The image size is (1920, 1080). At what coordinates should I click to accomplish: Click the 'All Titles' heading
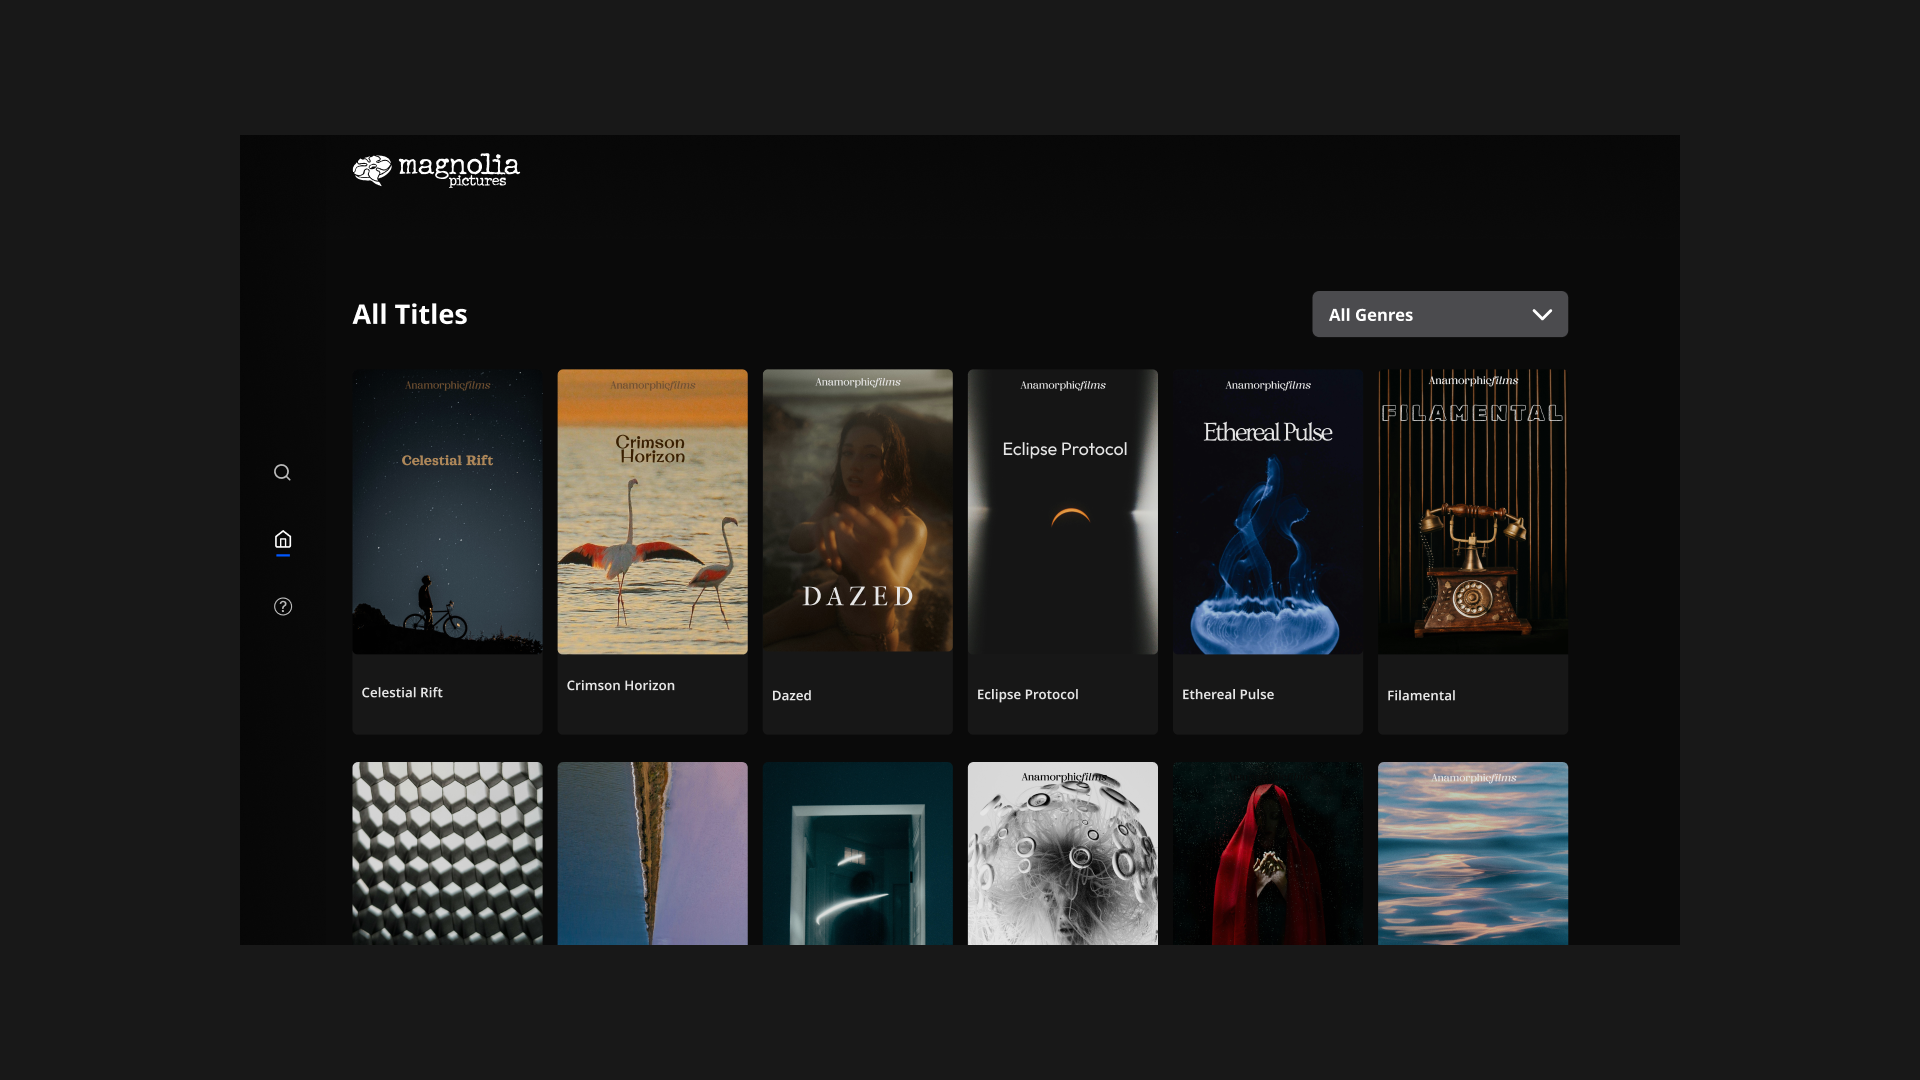[409, 314]
